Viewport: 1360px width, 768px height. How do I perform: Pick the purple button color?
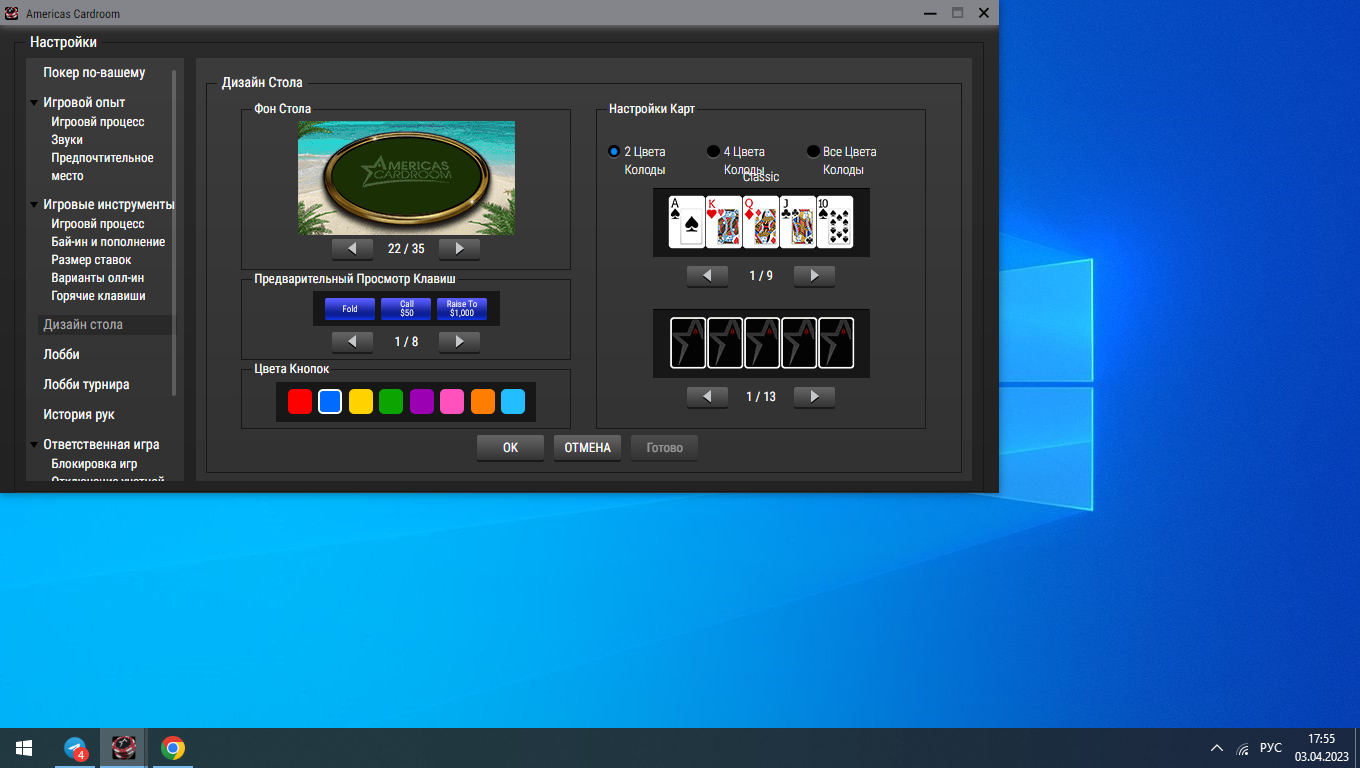tap(422, 402)
